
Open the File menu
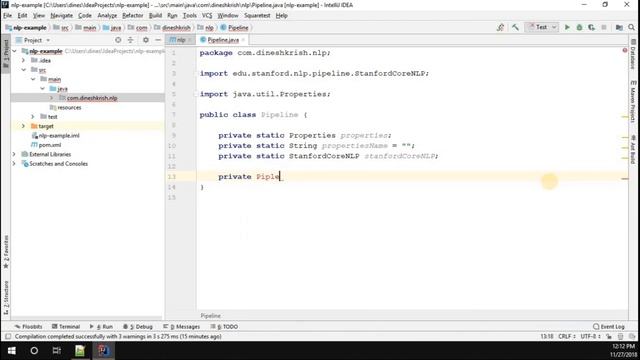click(x=8, y=16)
